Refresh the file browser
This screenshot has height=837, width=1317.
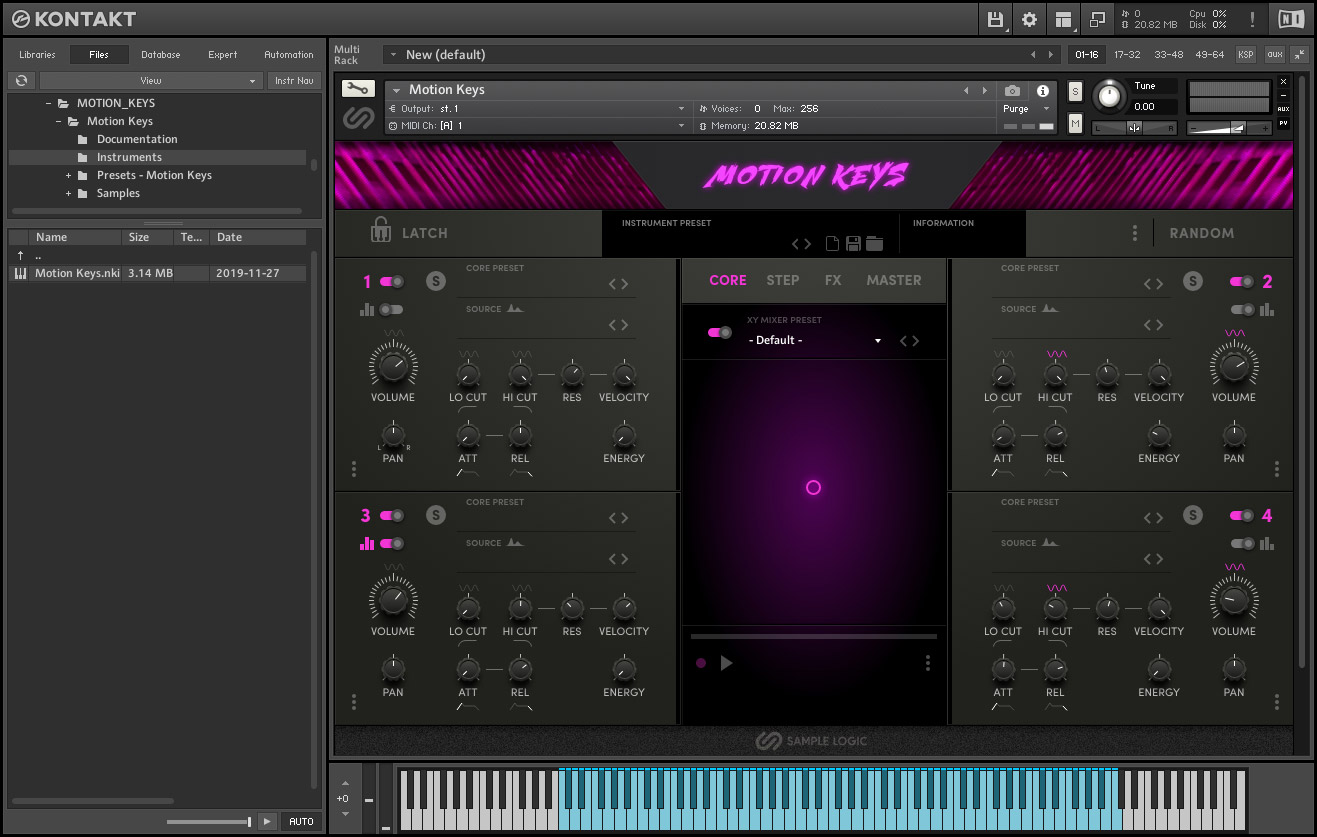point(21,80)
